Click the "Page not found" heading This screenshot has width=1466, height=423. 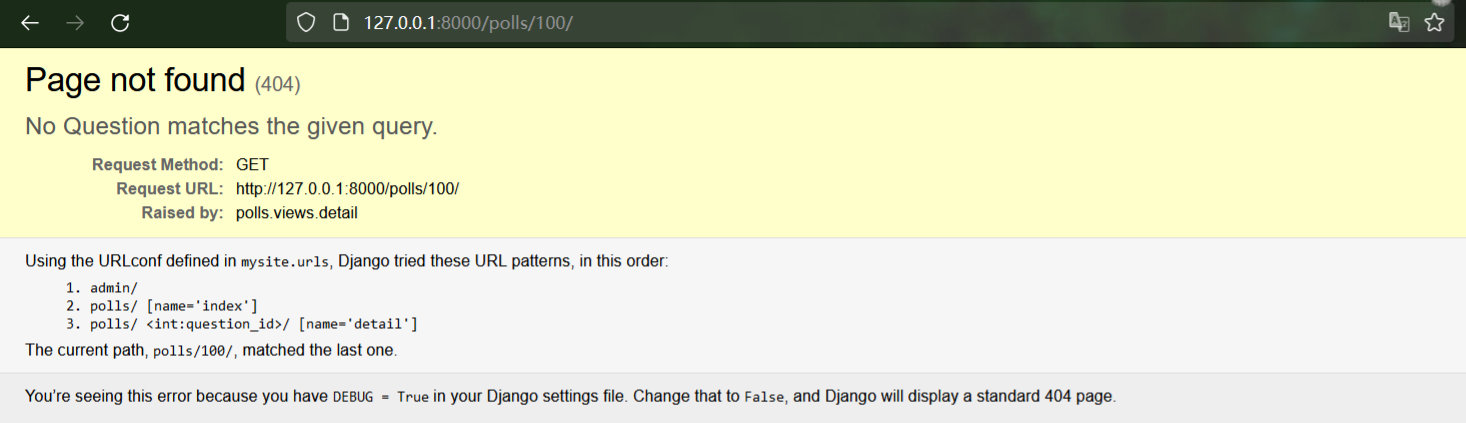135,80
